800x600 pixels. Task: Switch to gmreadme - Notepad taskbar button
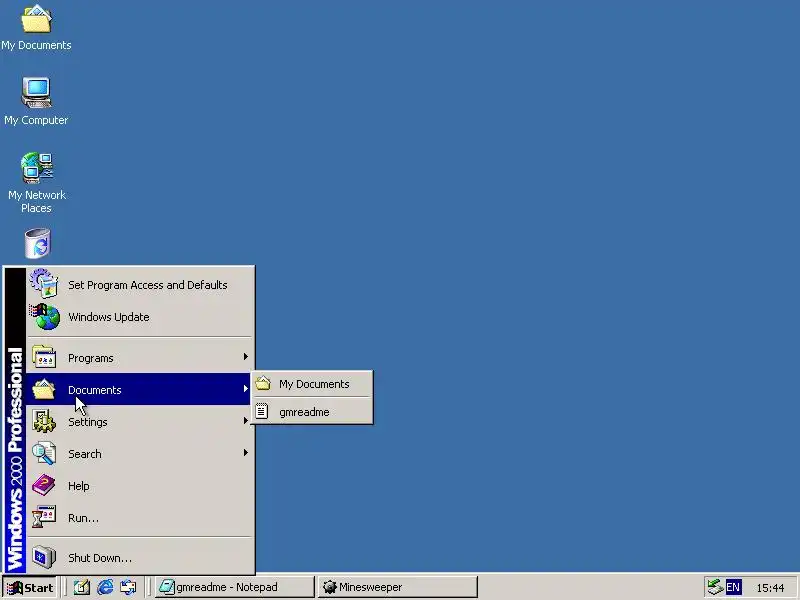pyautogui.click(x=234, y=587)
